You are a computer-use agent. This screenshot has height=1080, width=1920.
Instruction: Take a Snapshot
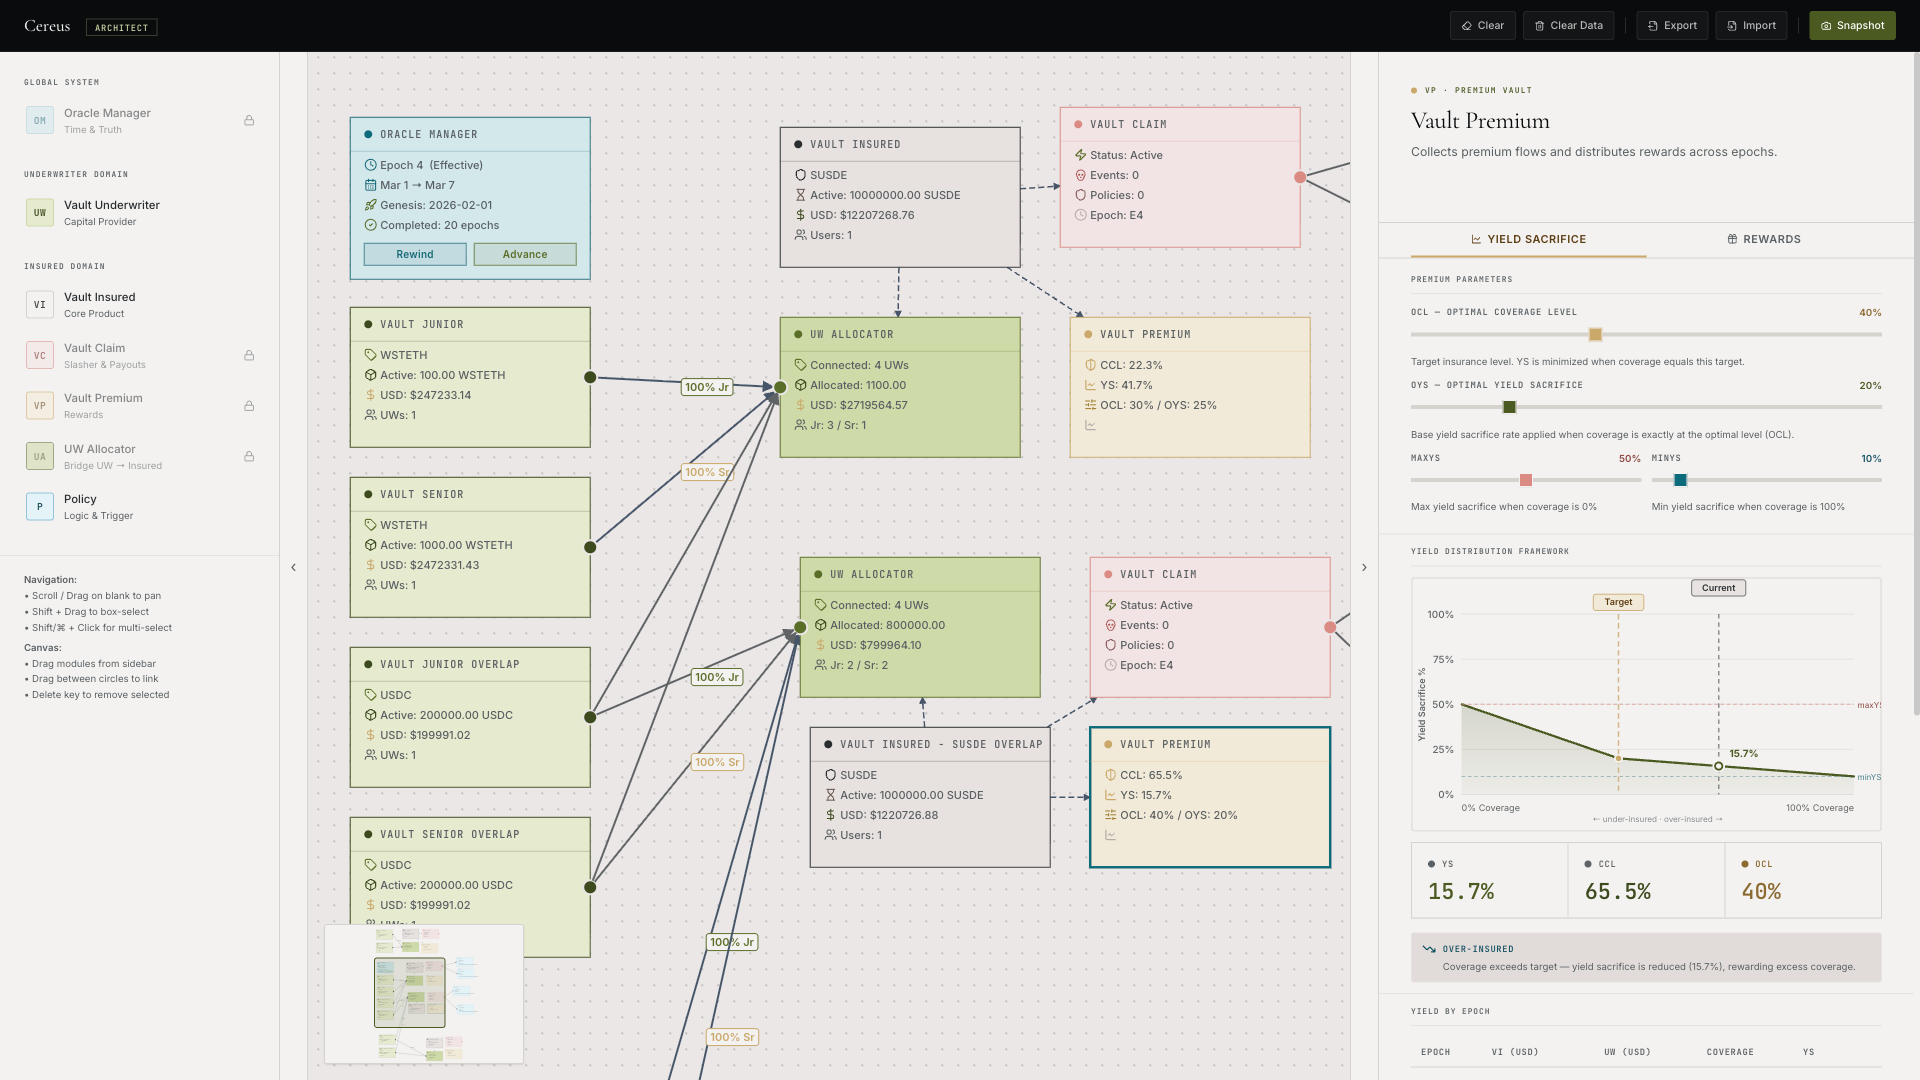(x=1852, y=26)
